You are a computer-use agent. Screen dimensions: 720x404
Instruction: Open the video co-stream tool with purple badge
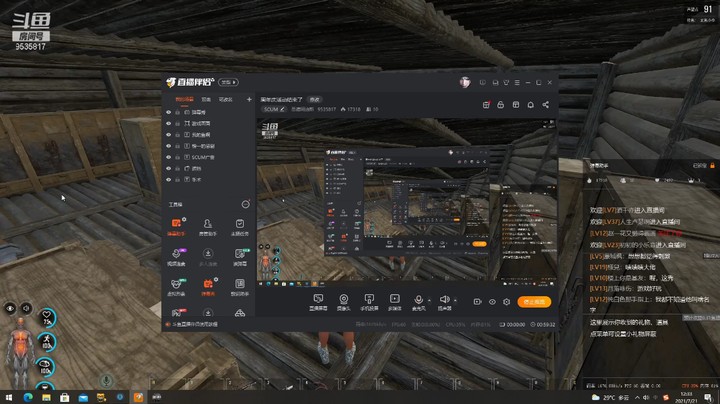pyautogui.click(x=176, y=257)
